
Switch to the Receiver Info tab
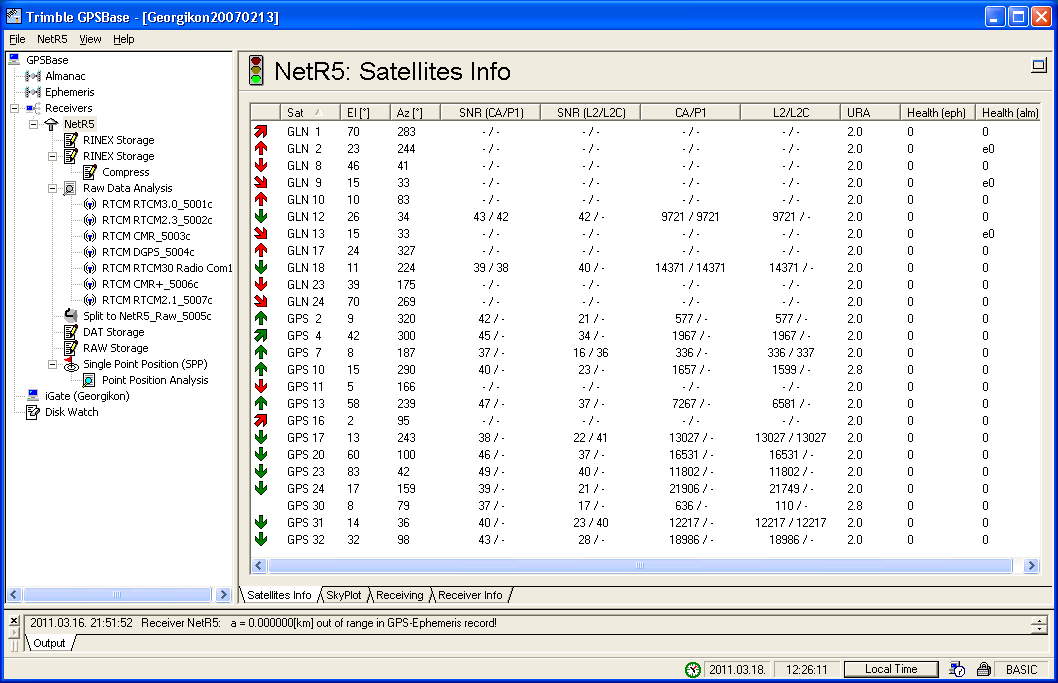pyautogui.click(x=470, y=595)
